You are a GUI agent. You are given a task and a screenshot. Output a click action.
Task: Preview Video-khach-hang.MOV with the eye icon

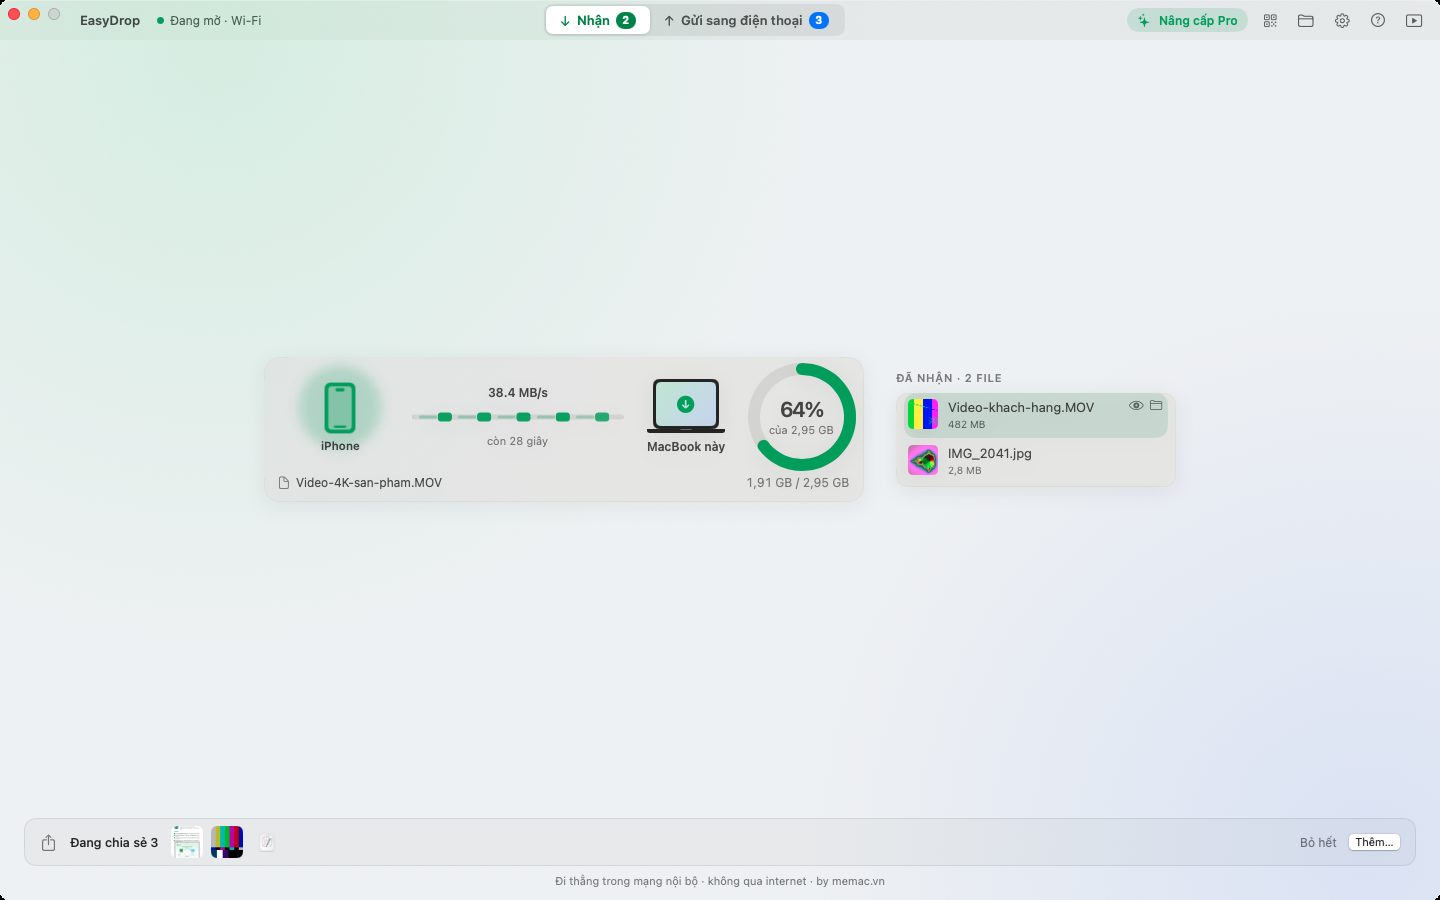pos(1136,405)
